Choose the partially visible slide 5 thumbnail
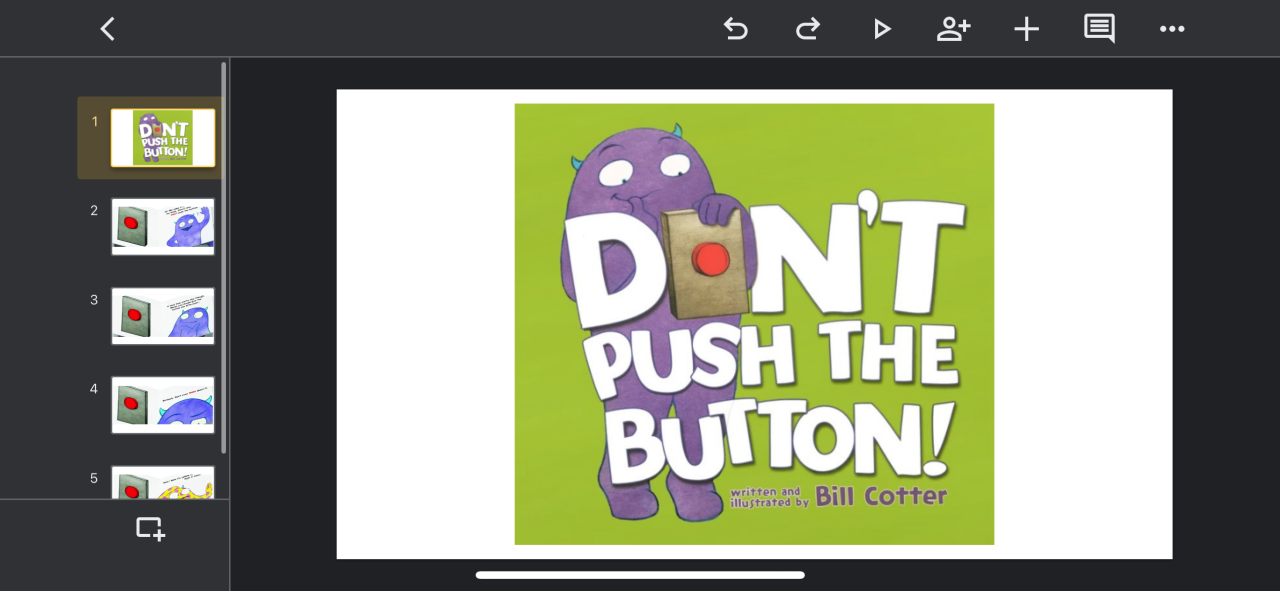1280x591 pixels. pos(163,483)
